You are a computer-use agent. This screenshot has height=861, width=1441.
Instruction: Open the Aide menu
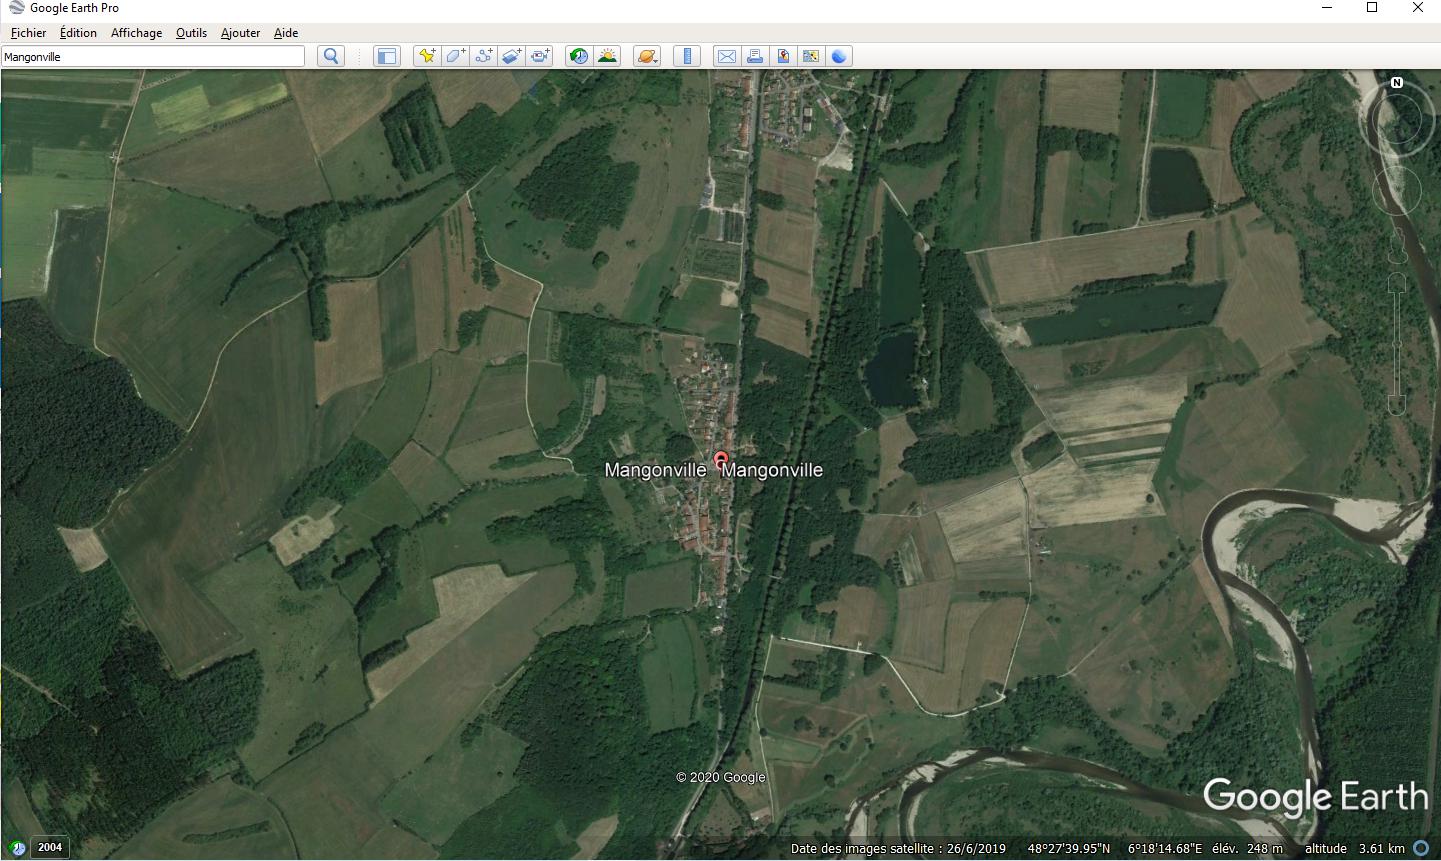pyautogui.click(x=286, y=33)
